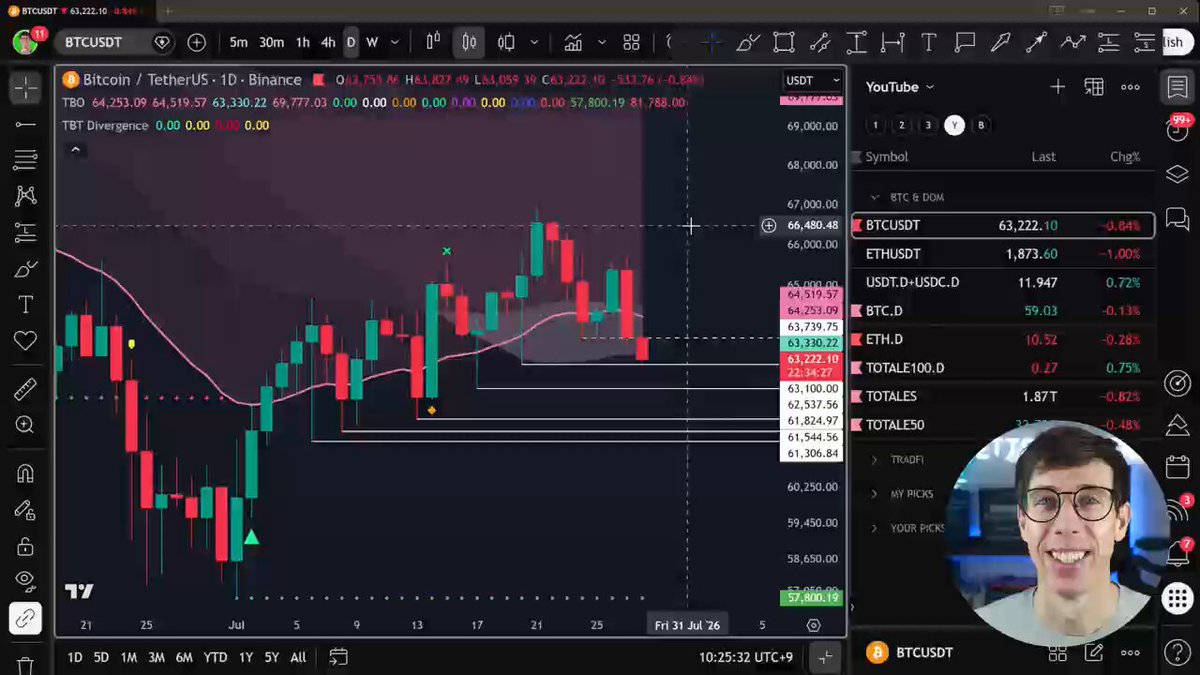Click the trash Remove objects icon
Viewport: 1200px width, 675px height.
[26, 664]
